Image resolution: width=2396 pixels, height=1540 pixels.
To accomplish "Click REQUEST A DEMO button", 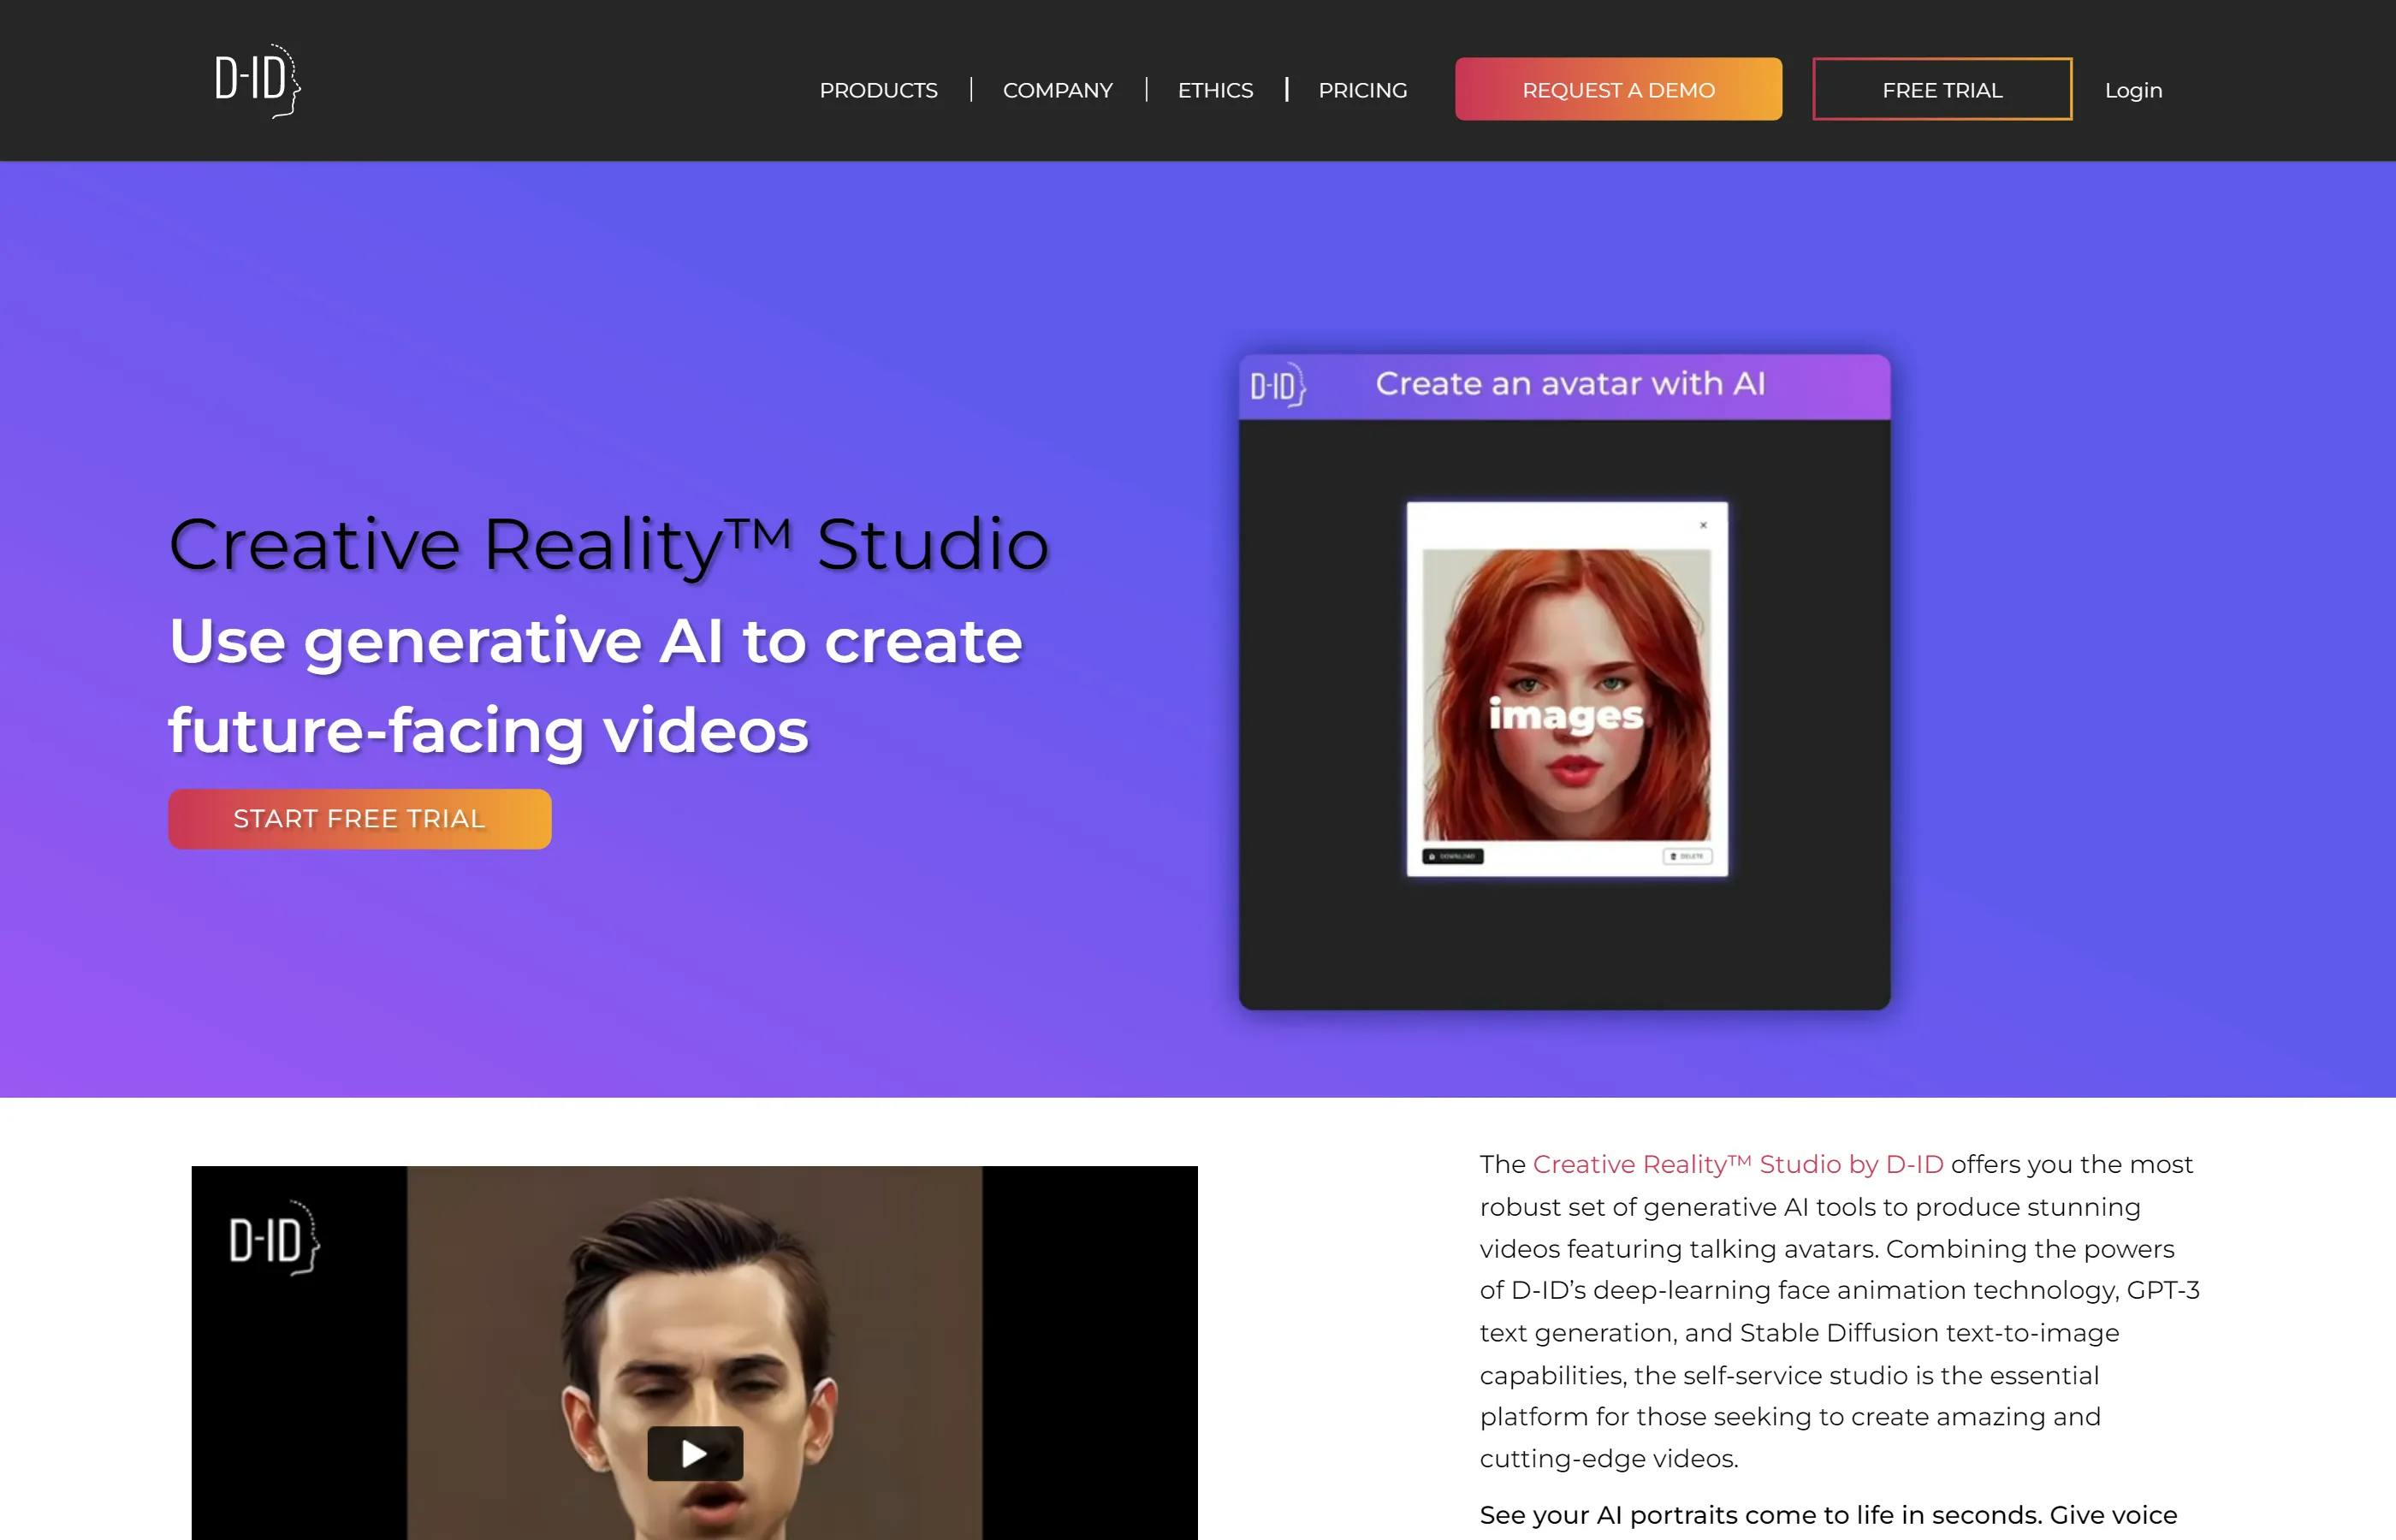I will [x=1618, y=89].
